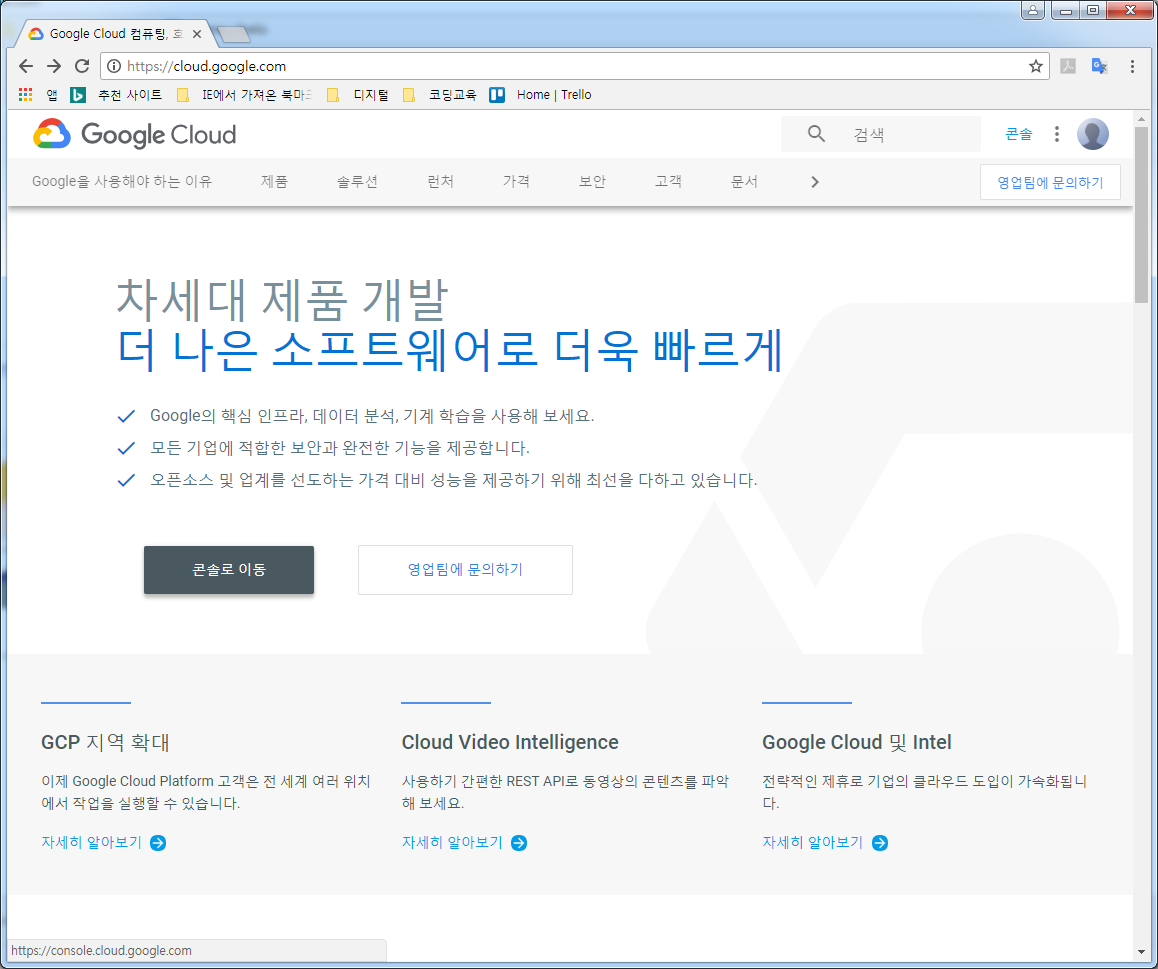Click the address bar URL field
This screenshot has width=1158, height=969.
tap(575, 66)
